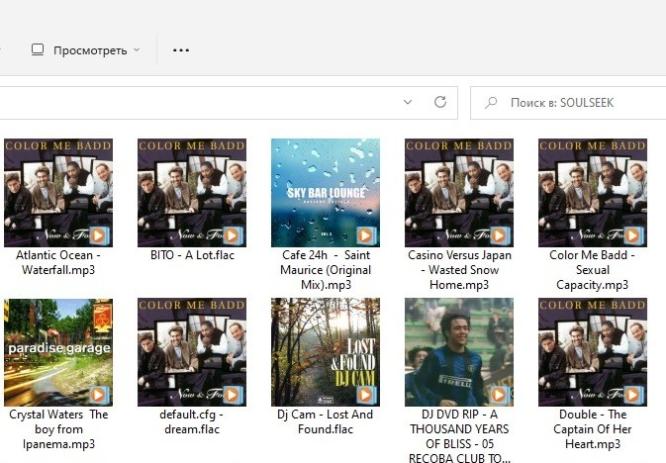Screen dimensions: 666x463
Task: Select Casino Versus Japan Wasted Snow Home.mp3
Action: pos(459,192)
